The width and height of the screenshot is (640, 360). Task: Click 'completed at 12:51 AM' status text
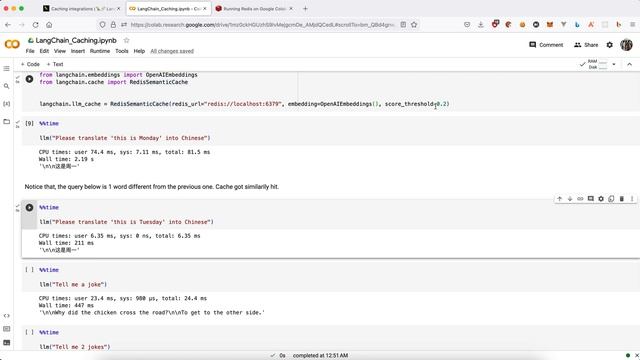point(320,356)
